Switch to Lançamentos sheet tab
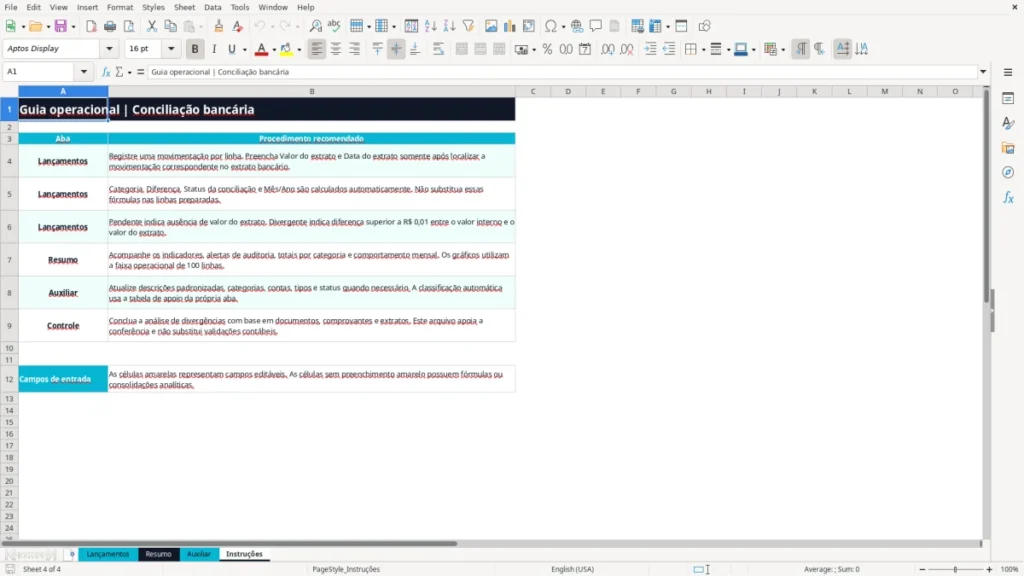 pyautogui.click(x=108, y=554)
